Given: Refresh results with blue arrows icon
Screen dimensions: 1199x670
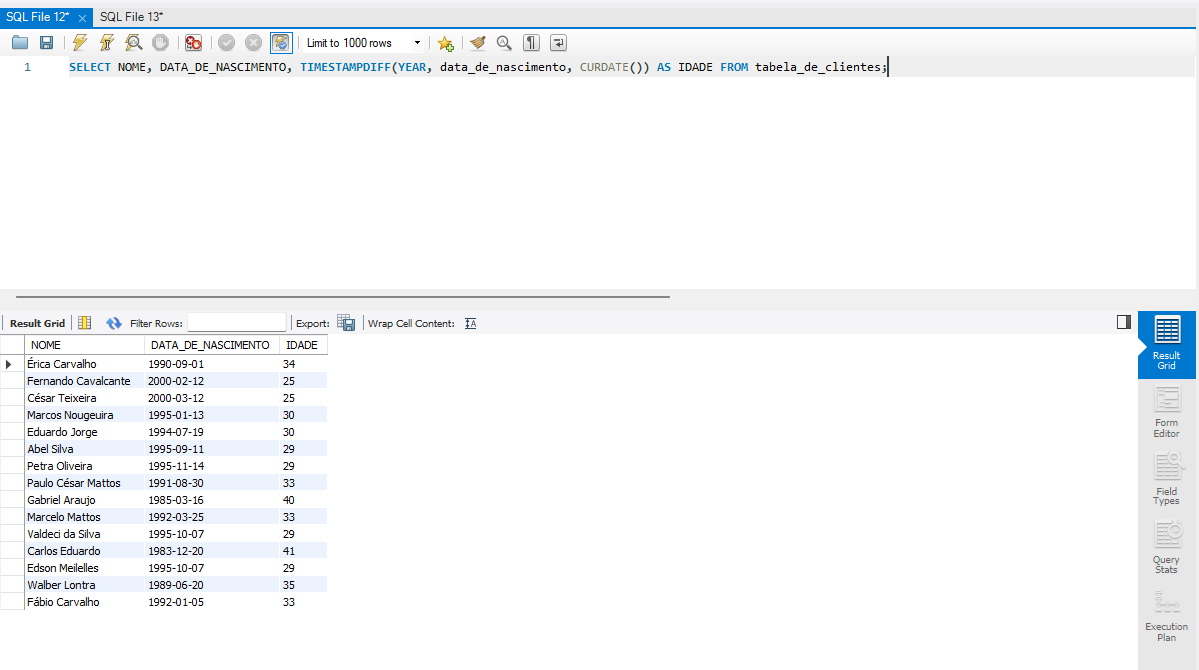Looking at the screenshot, I should tap(114, 323).
